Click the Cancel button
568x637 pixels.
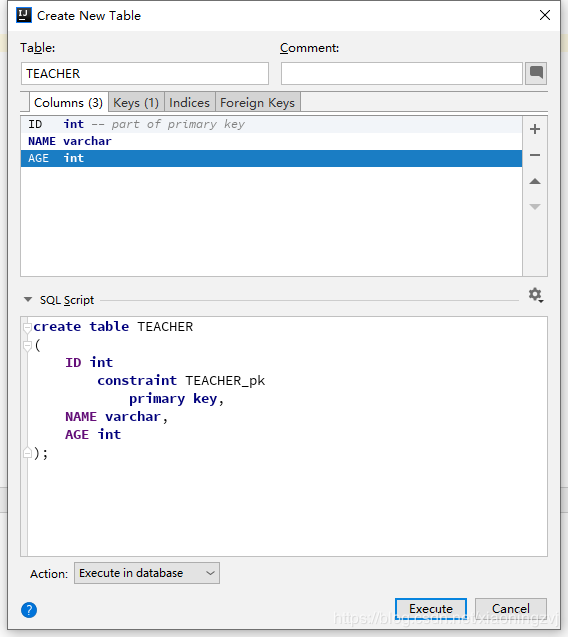(511, 609)
